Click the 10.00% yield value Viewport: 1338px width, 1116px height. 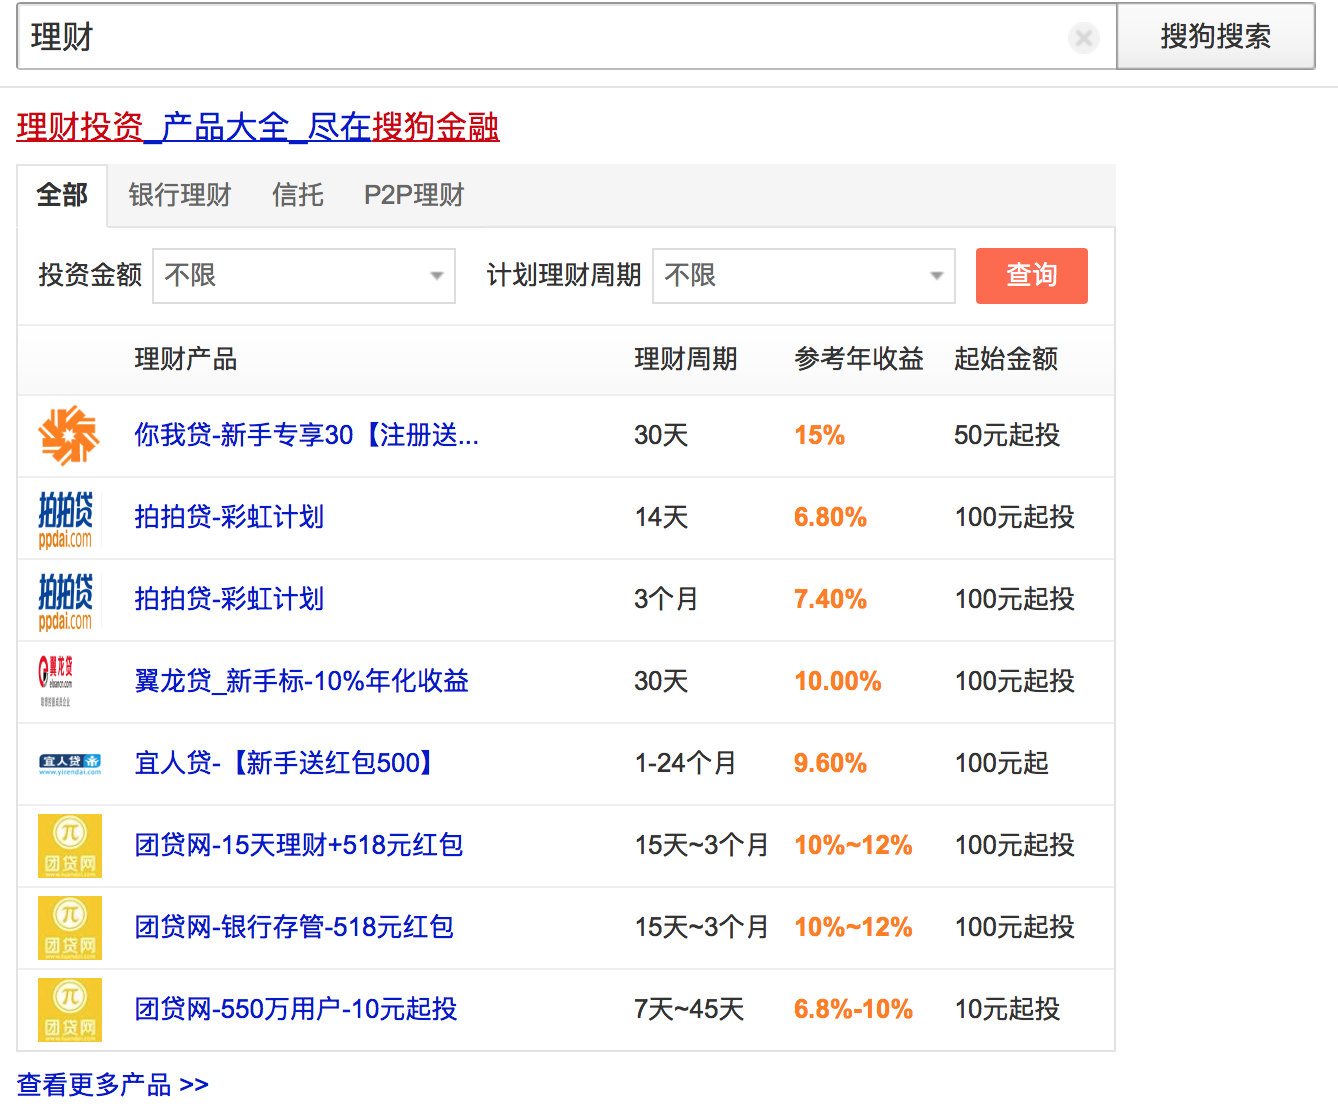pyautogui.click(x=838, y=681)
